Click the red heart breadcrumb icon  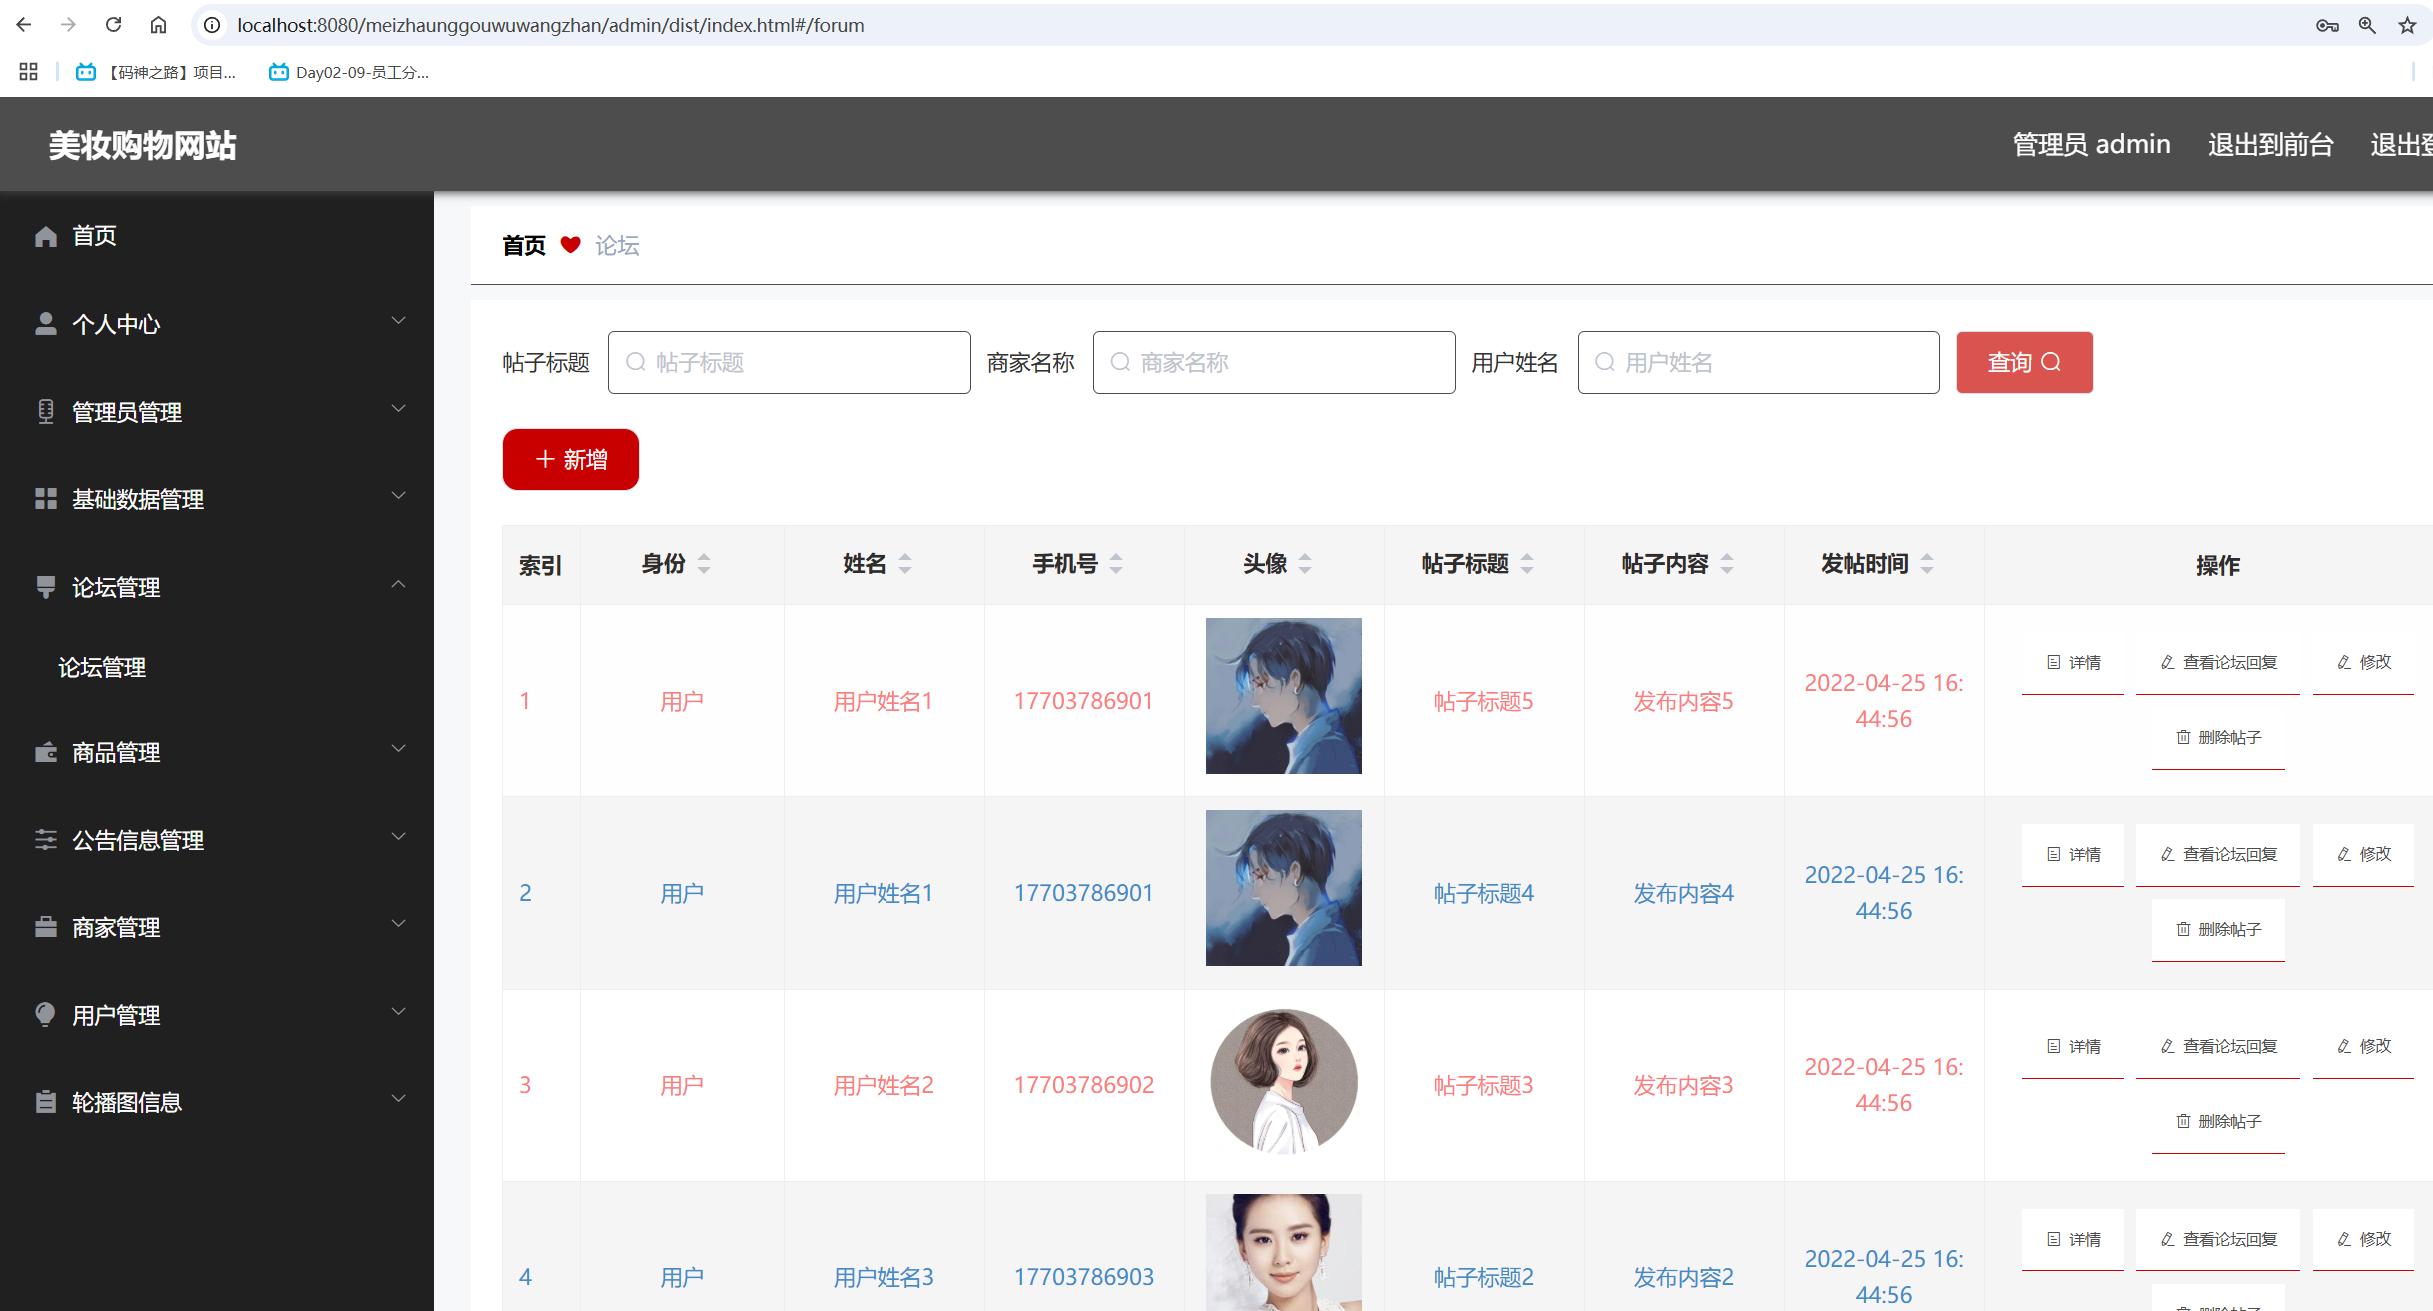[570, 245]
